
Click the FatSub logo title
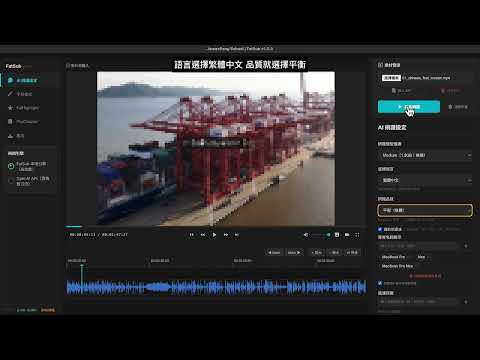[14, 66]
